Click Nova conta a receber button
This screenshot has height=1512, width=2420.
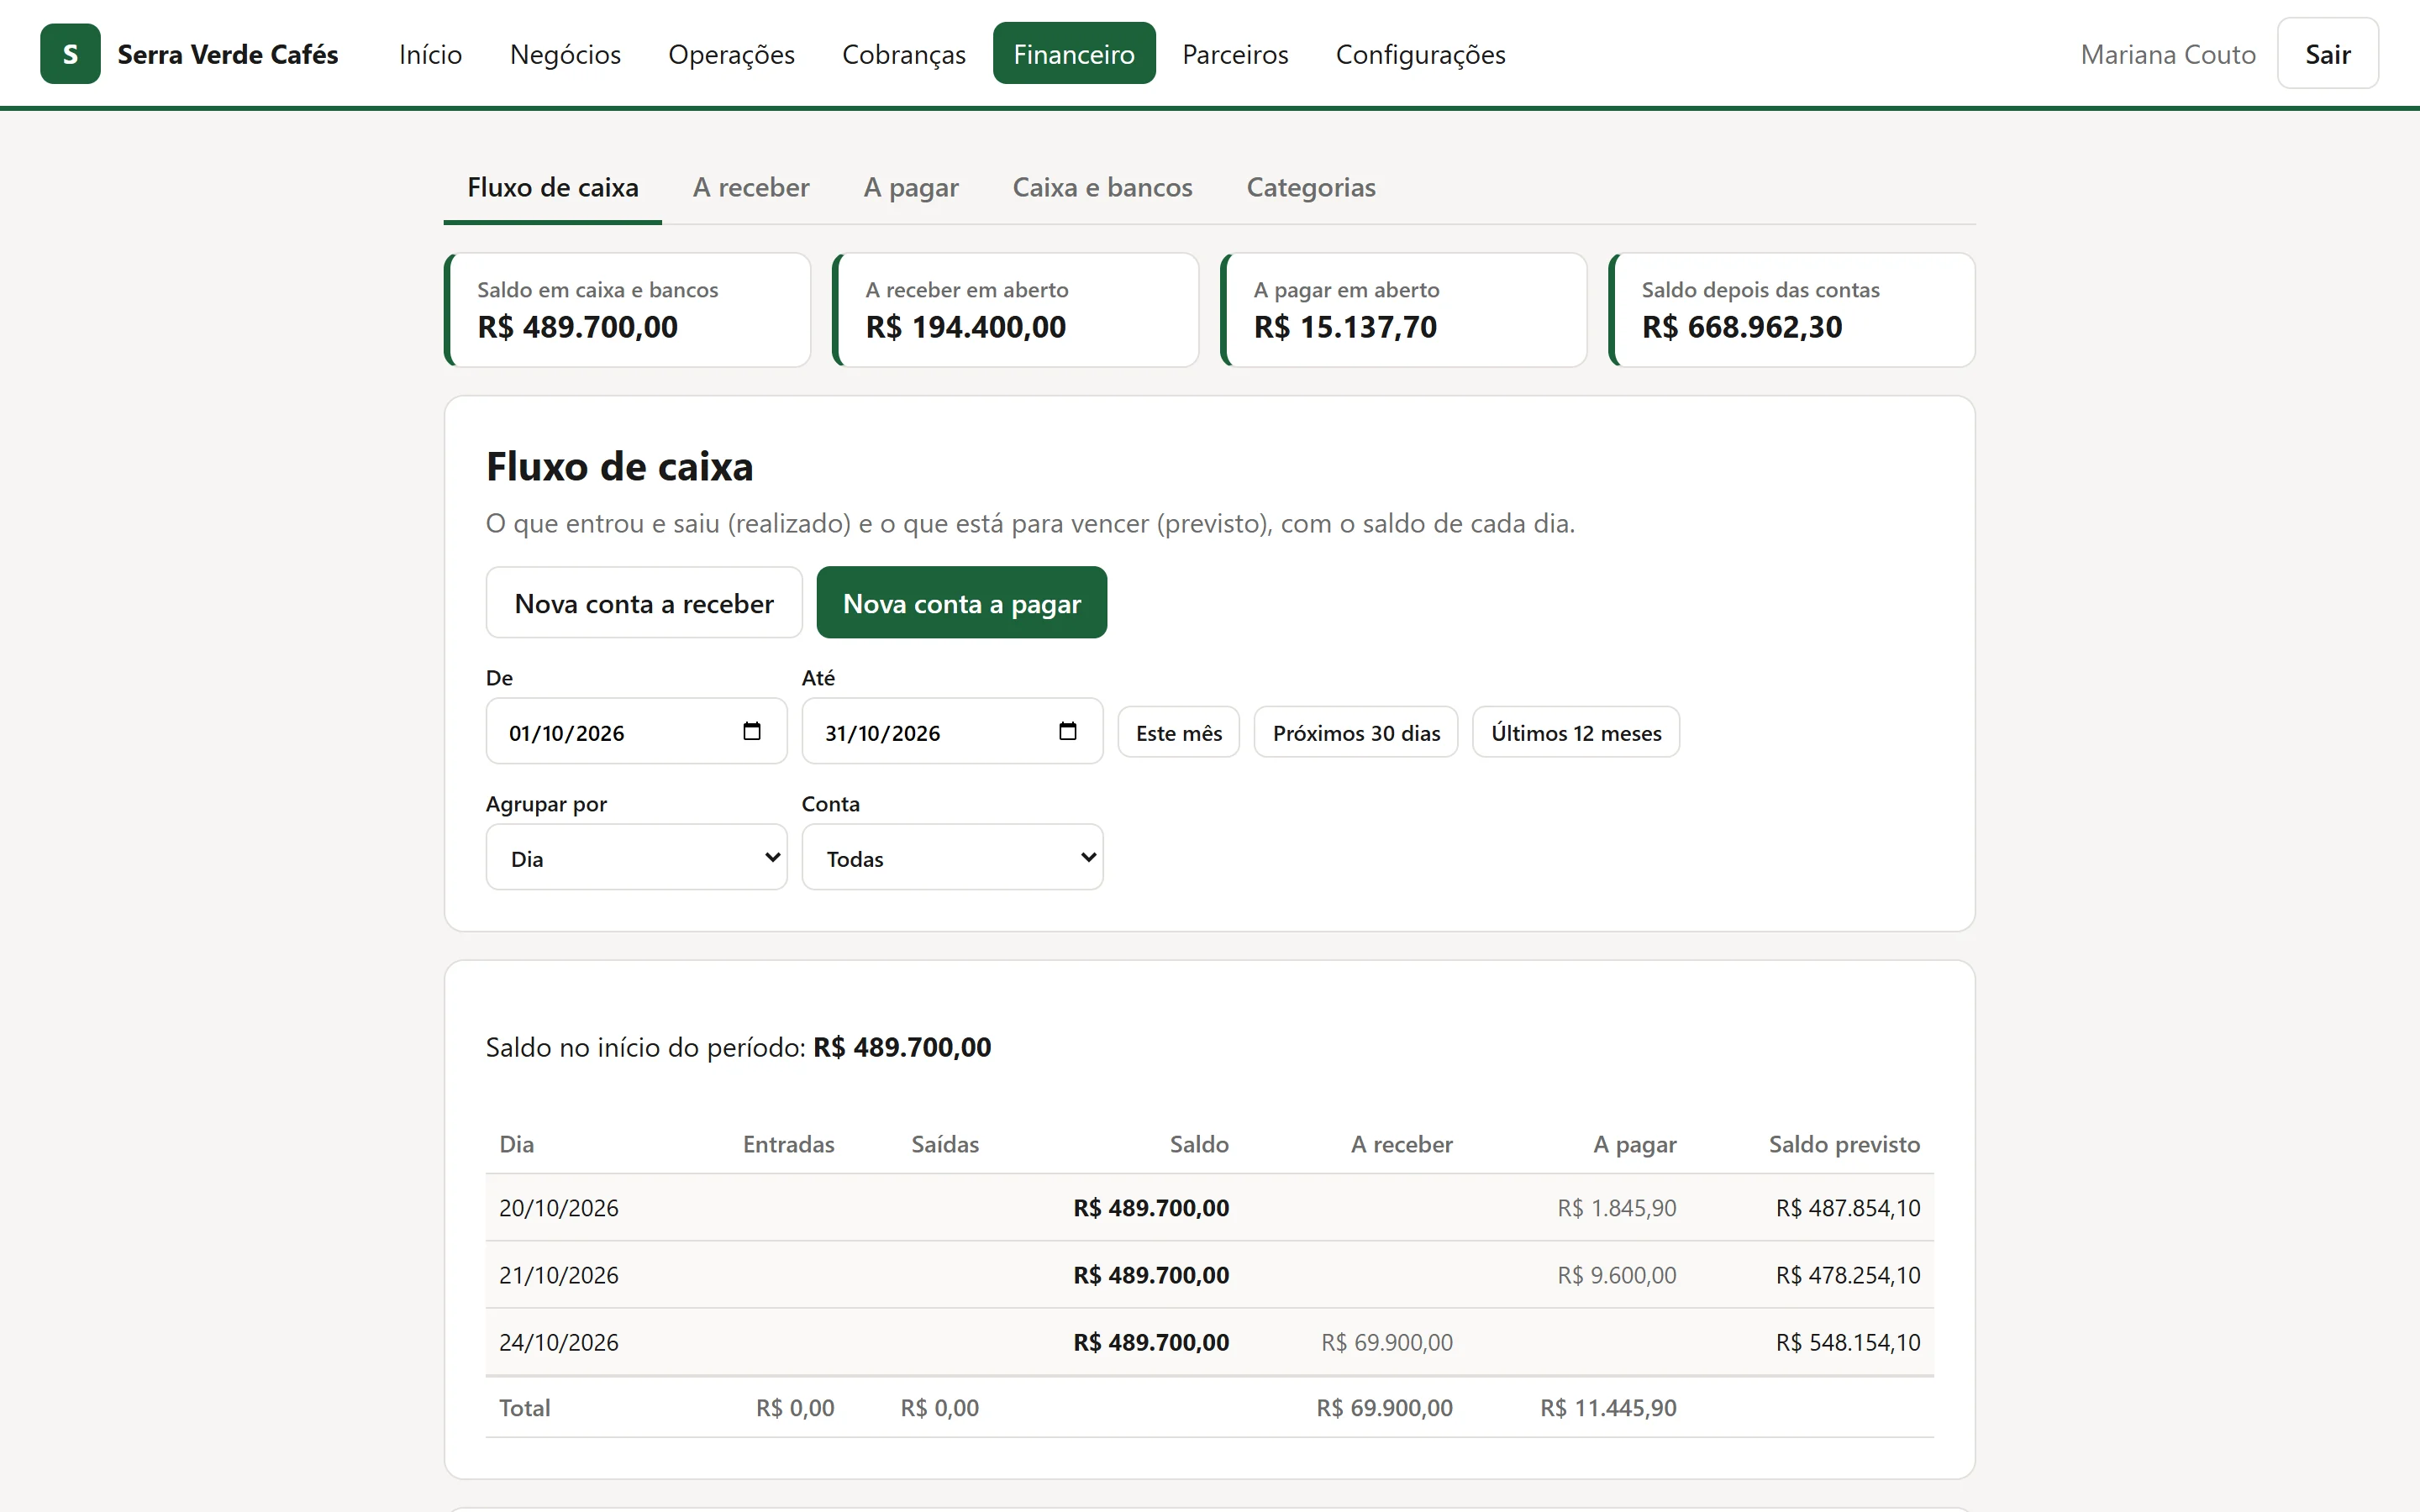(644, 603)
